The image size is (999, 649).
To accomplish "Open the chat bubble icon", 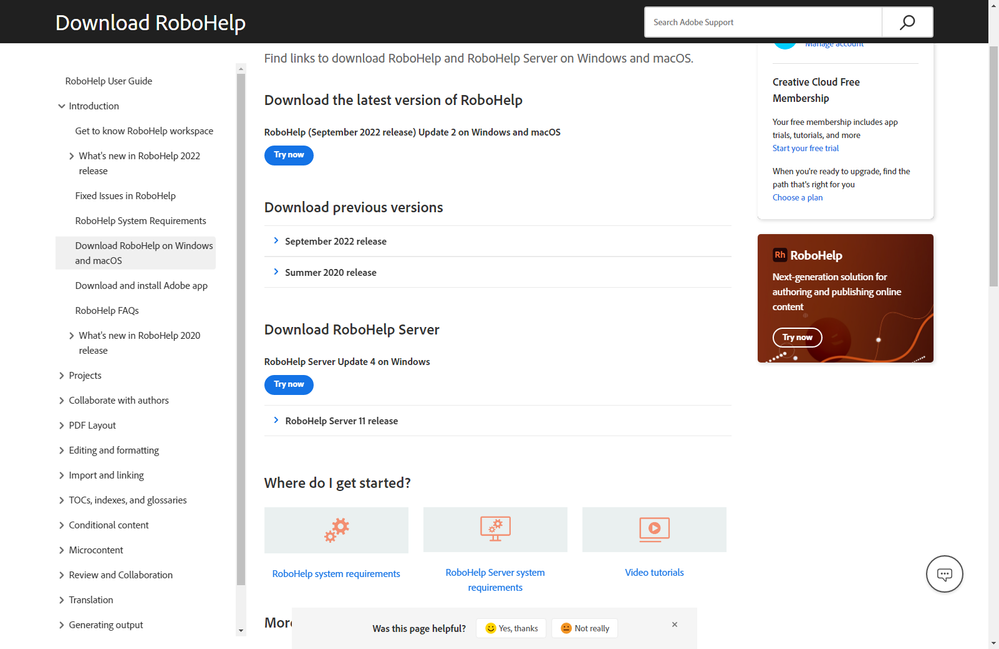I will (x=944, y=574).
